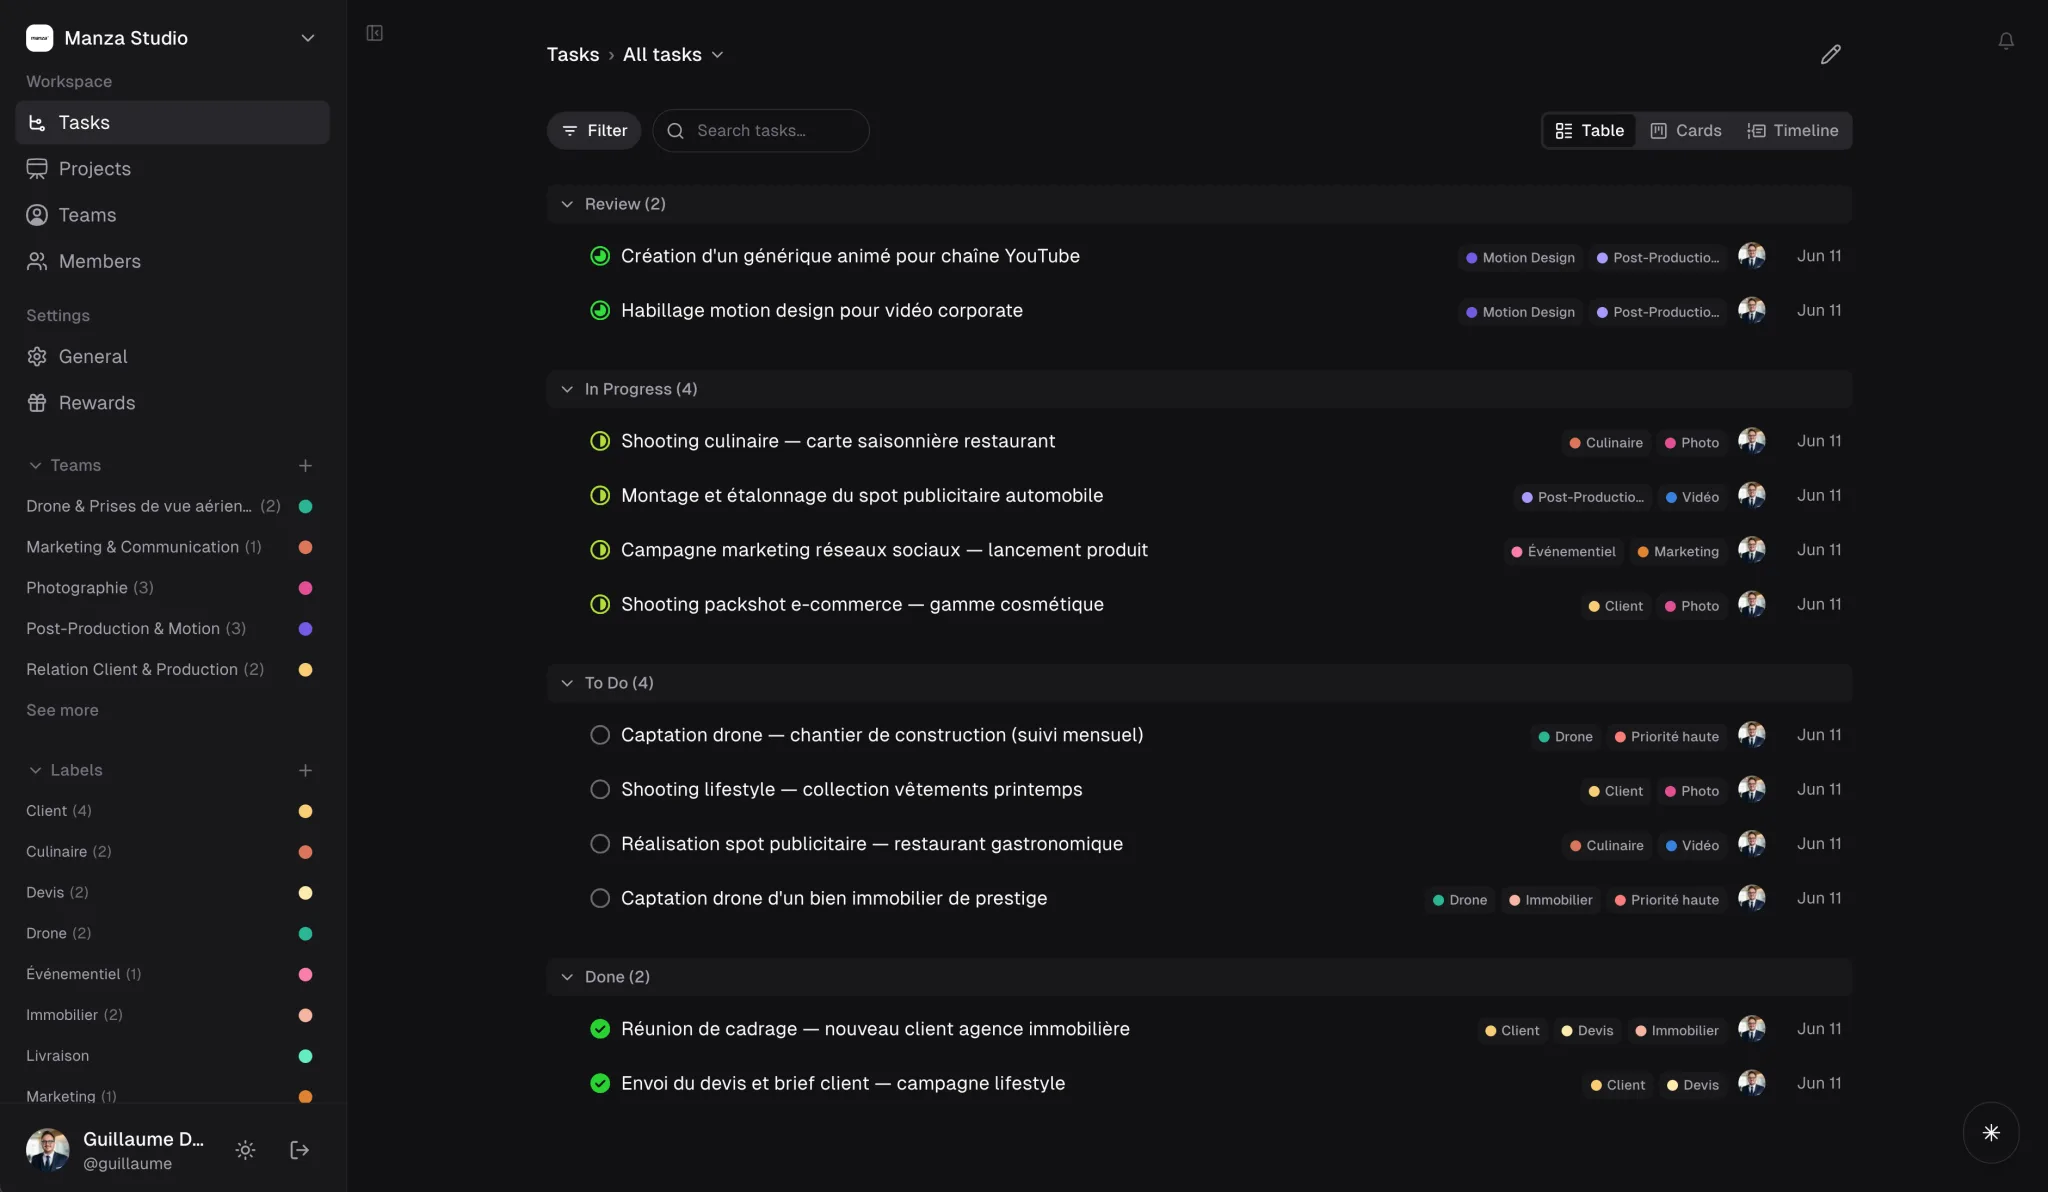Toggle status of Création d'un générique animé task

[600, 256]
